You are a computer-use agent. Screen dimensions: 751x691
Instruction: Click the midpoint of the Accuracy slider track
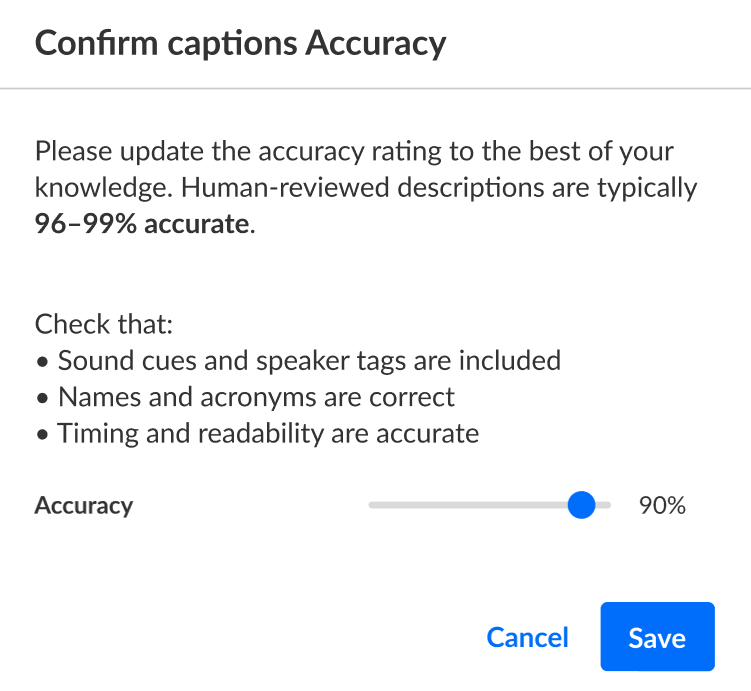coord(490,505)
